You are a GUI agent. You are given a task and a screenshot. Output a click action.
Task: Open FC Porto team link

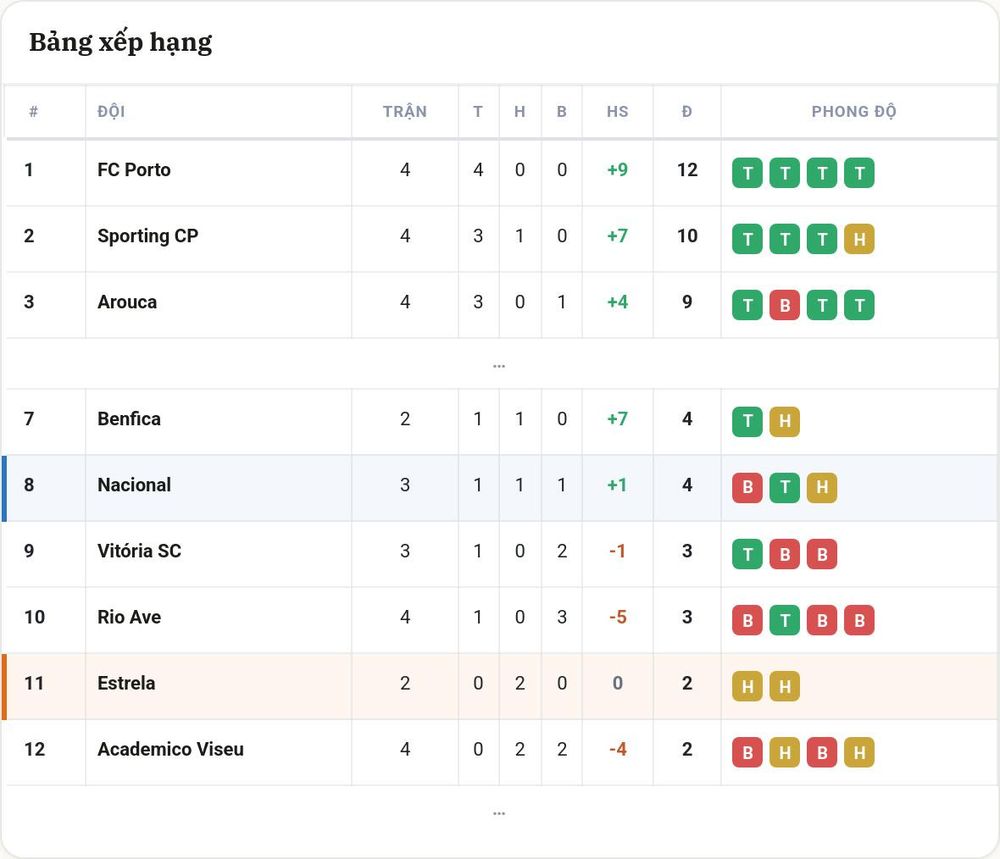(134, 170)
